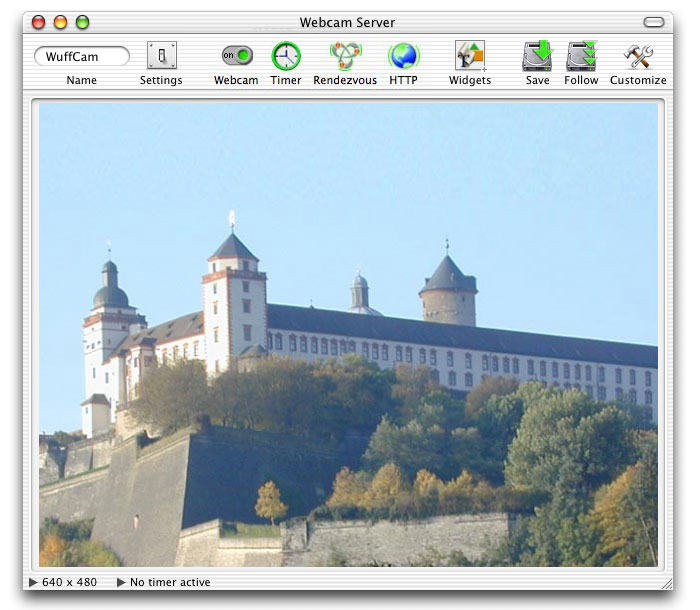Open the HTTP globe icon

(x=403, y=56)
